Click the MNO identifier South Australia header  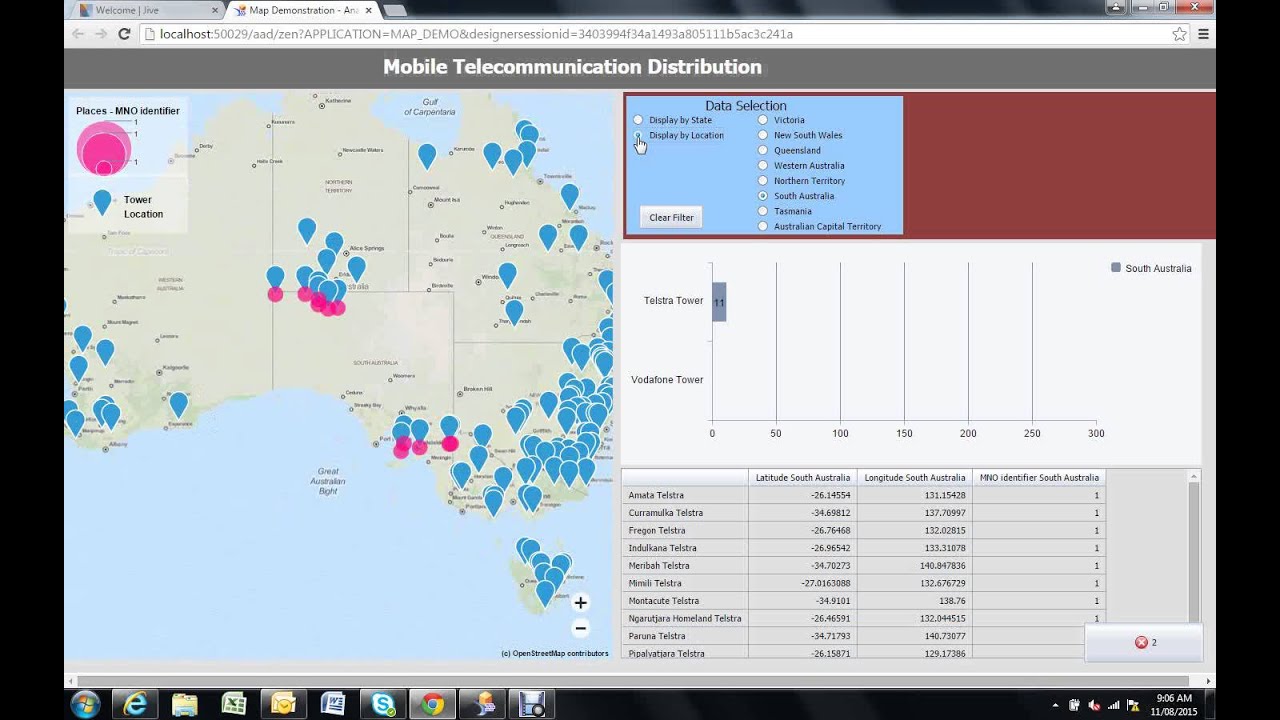point(1039,478)
